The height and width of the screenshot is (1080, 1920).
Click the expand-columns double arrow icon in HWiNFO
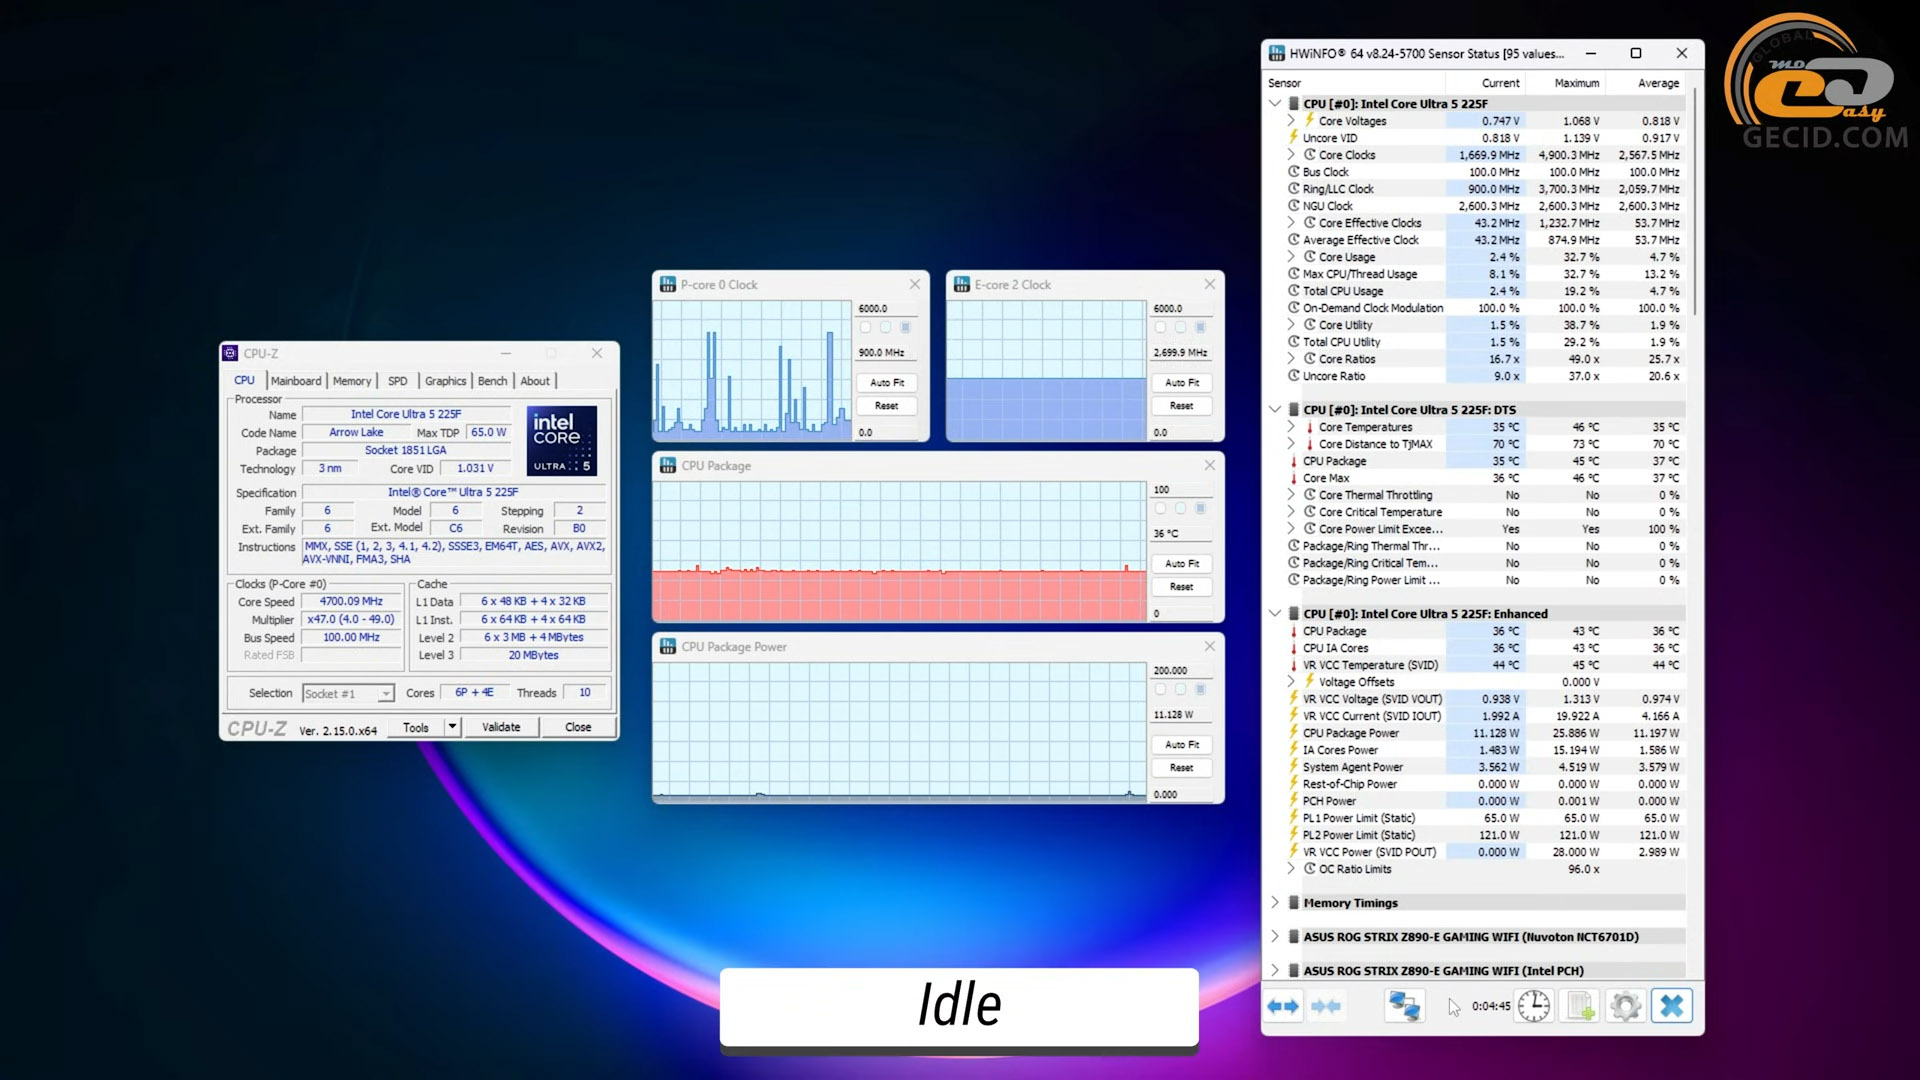pos(1283,1006)
